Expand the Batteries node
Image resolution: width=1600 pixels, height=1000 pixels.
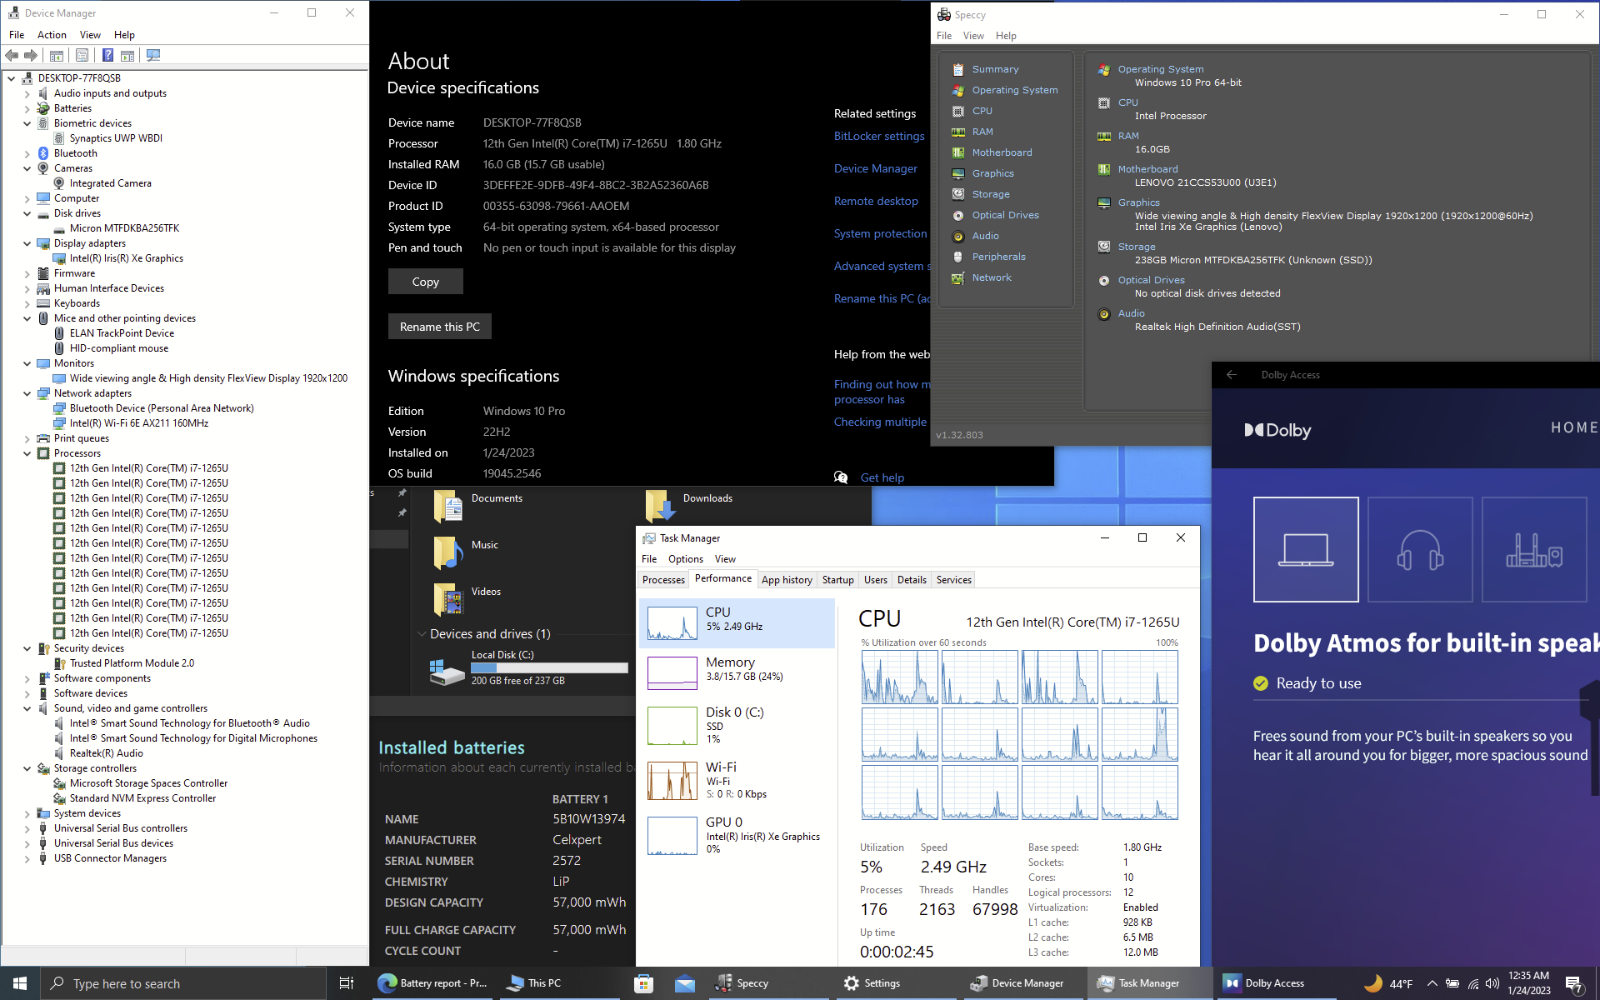click(27, 109)
